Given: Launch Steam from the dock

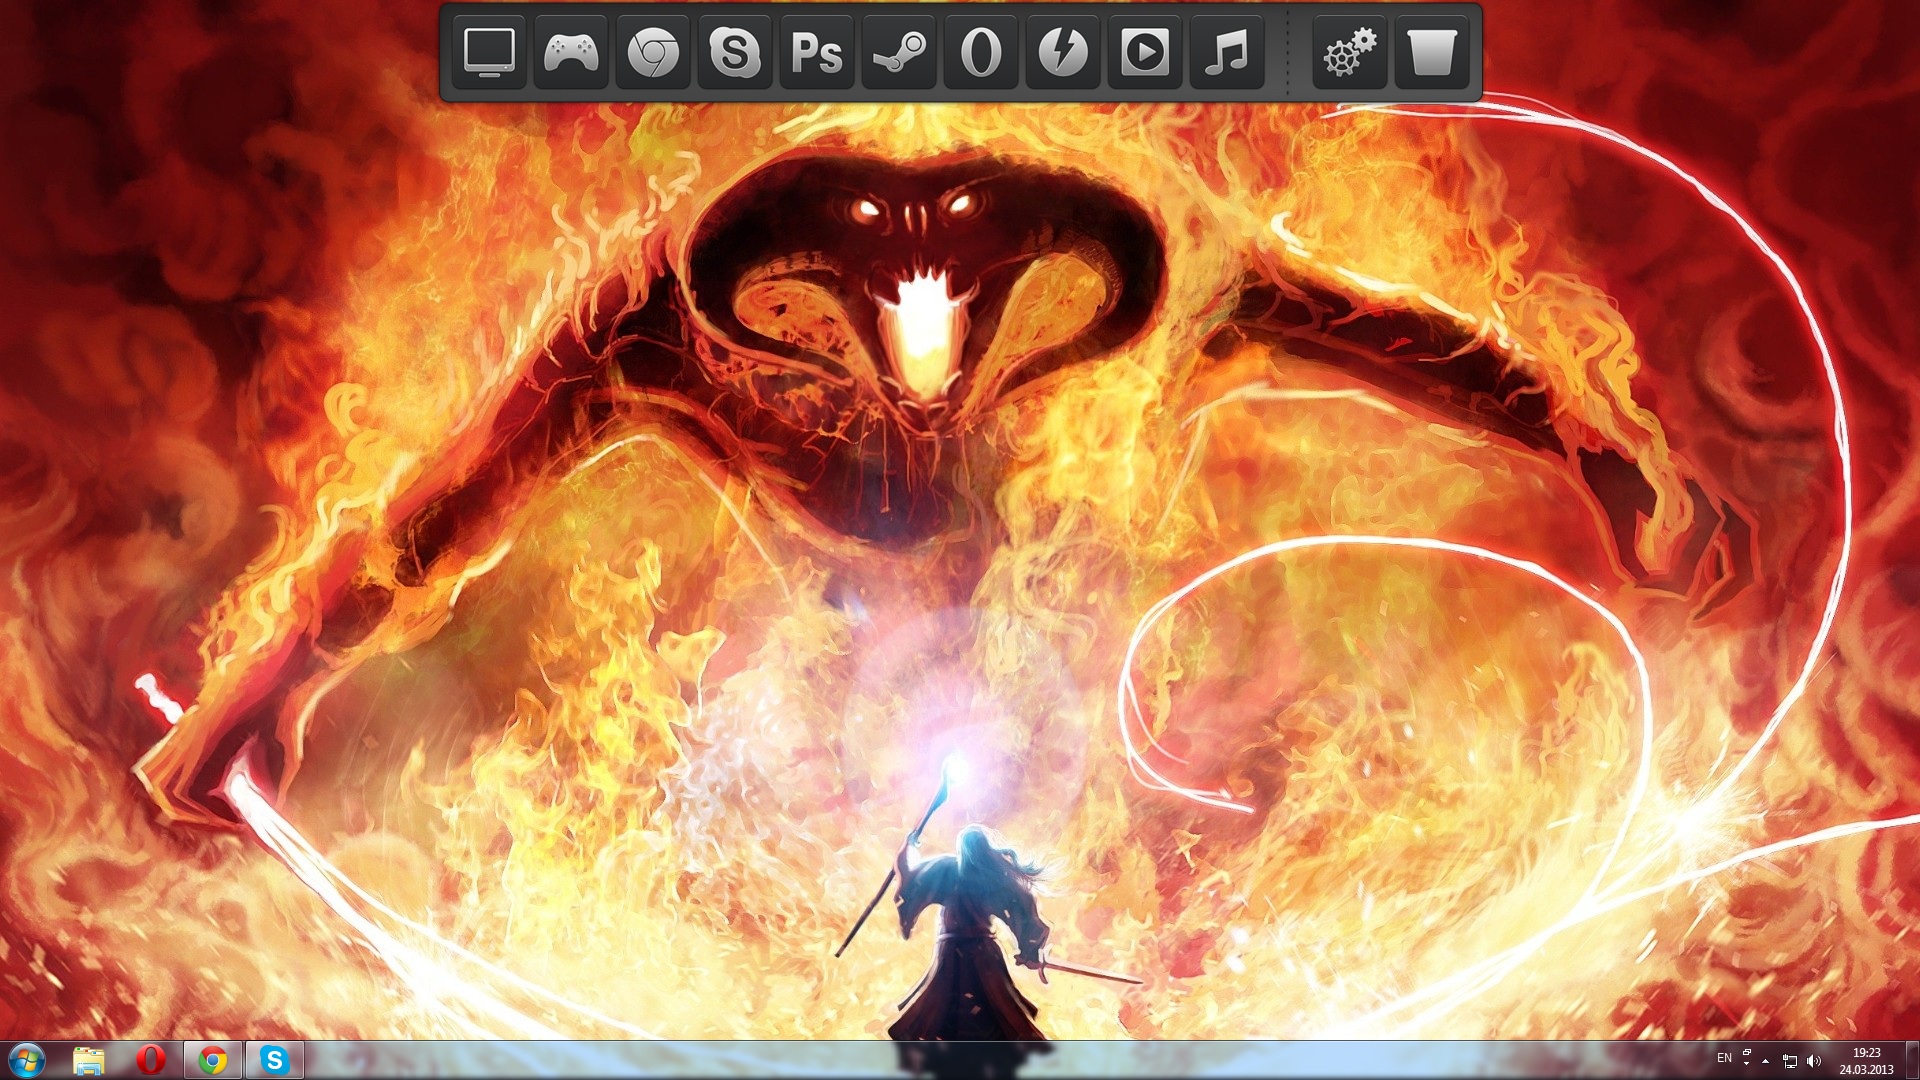Looking at the screenshot, I should pos(899,52).
